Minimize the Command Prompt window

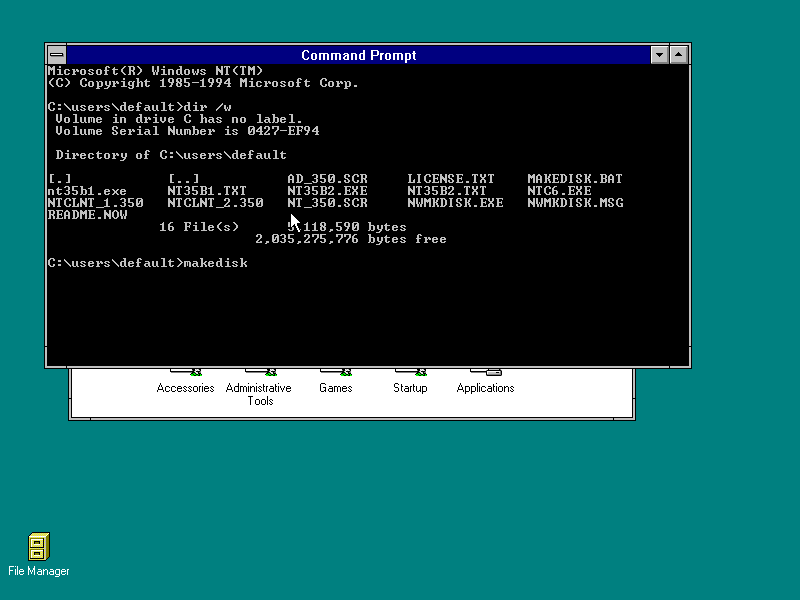pyautogui.click(x=659, y=55)
